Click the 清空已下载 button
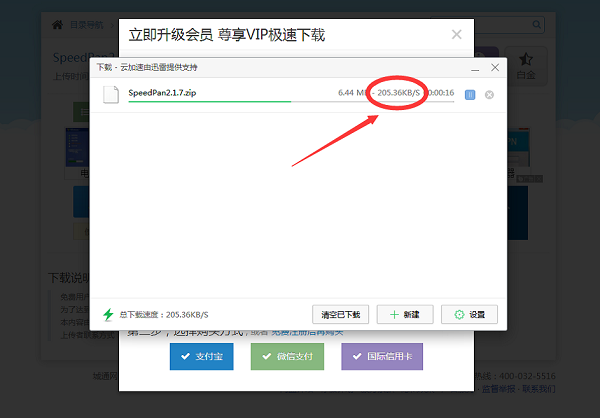The image size is (600, 418). tap(341, 314)
